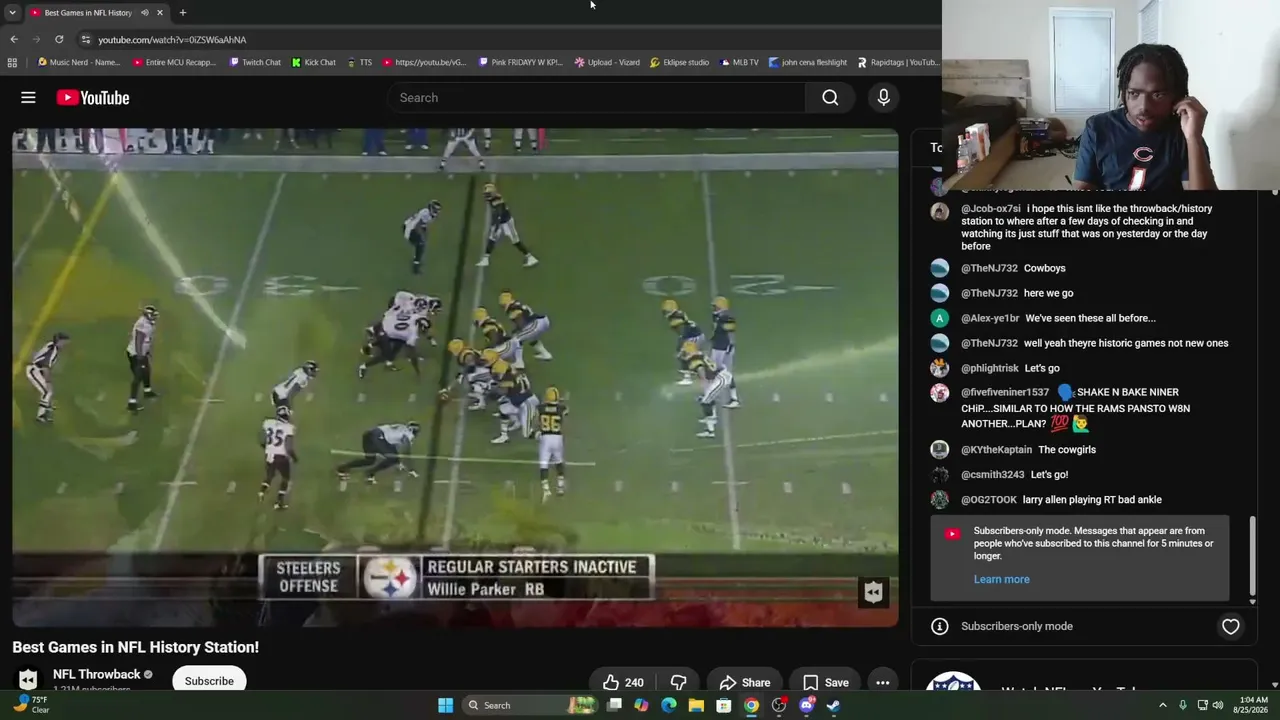Open more actions menu under the video
This screenshot has height=720, width=1280.
click(x=882, y=682)
